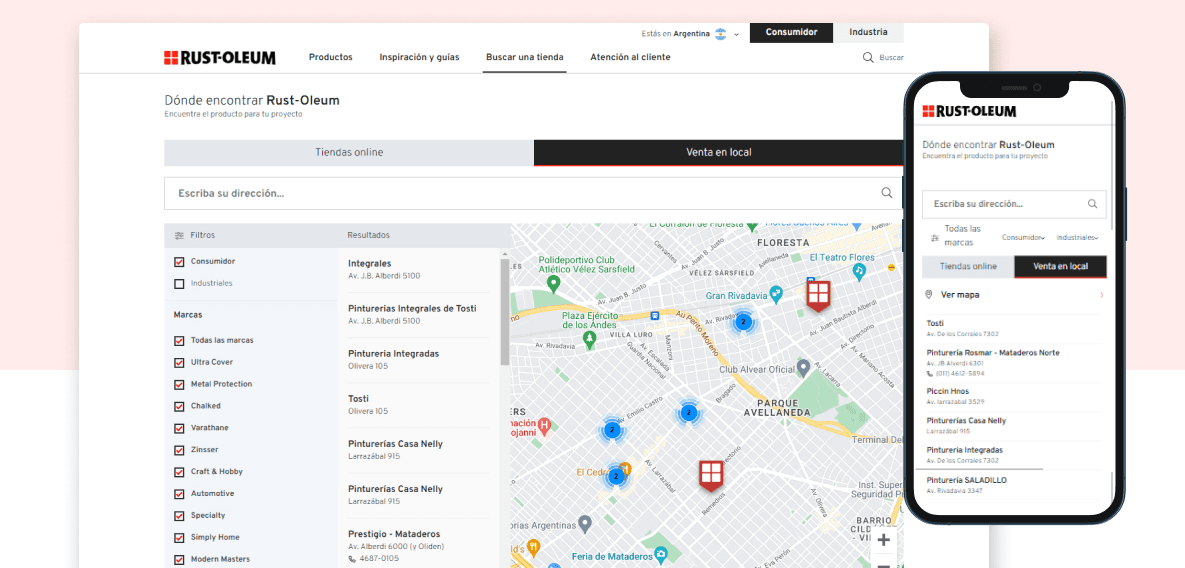
Task: Click the Consumidor button in top bar
Action: coord(791,32)
